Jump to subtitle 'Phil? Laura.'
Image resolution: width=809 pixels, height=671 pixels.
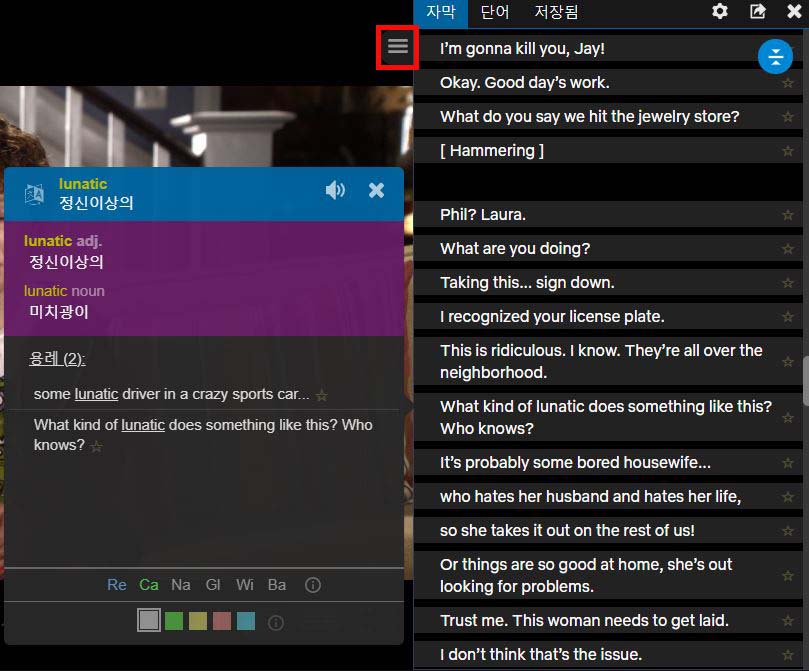(482, 215)
